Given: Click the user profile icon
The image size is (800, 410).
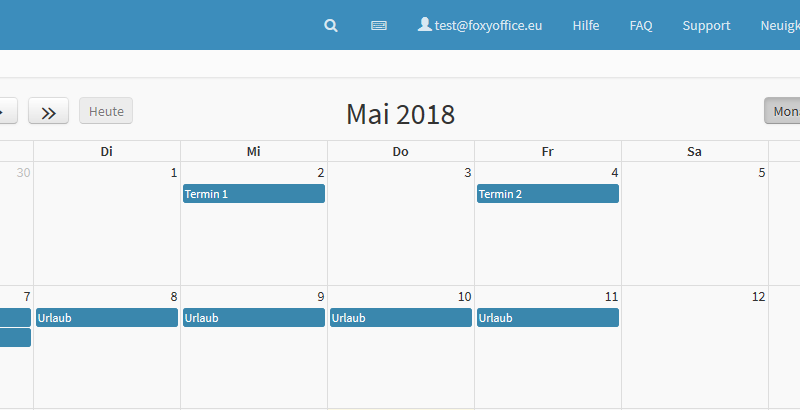Looking at the screenshot, I should coord(424,25).
